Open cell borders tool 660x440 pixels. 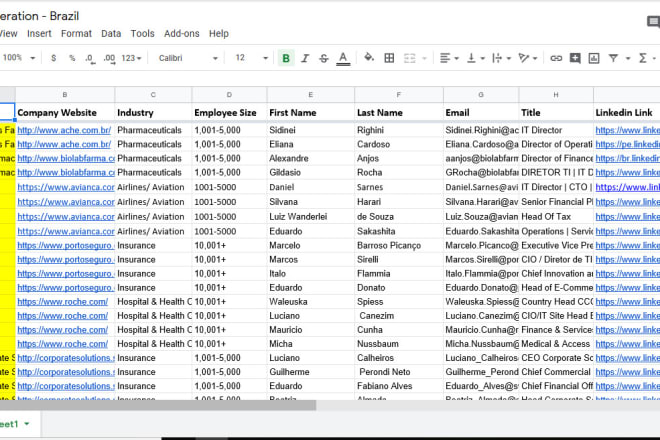click(x=389, y=58)
